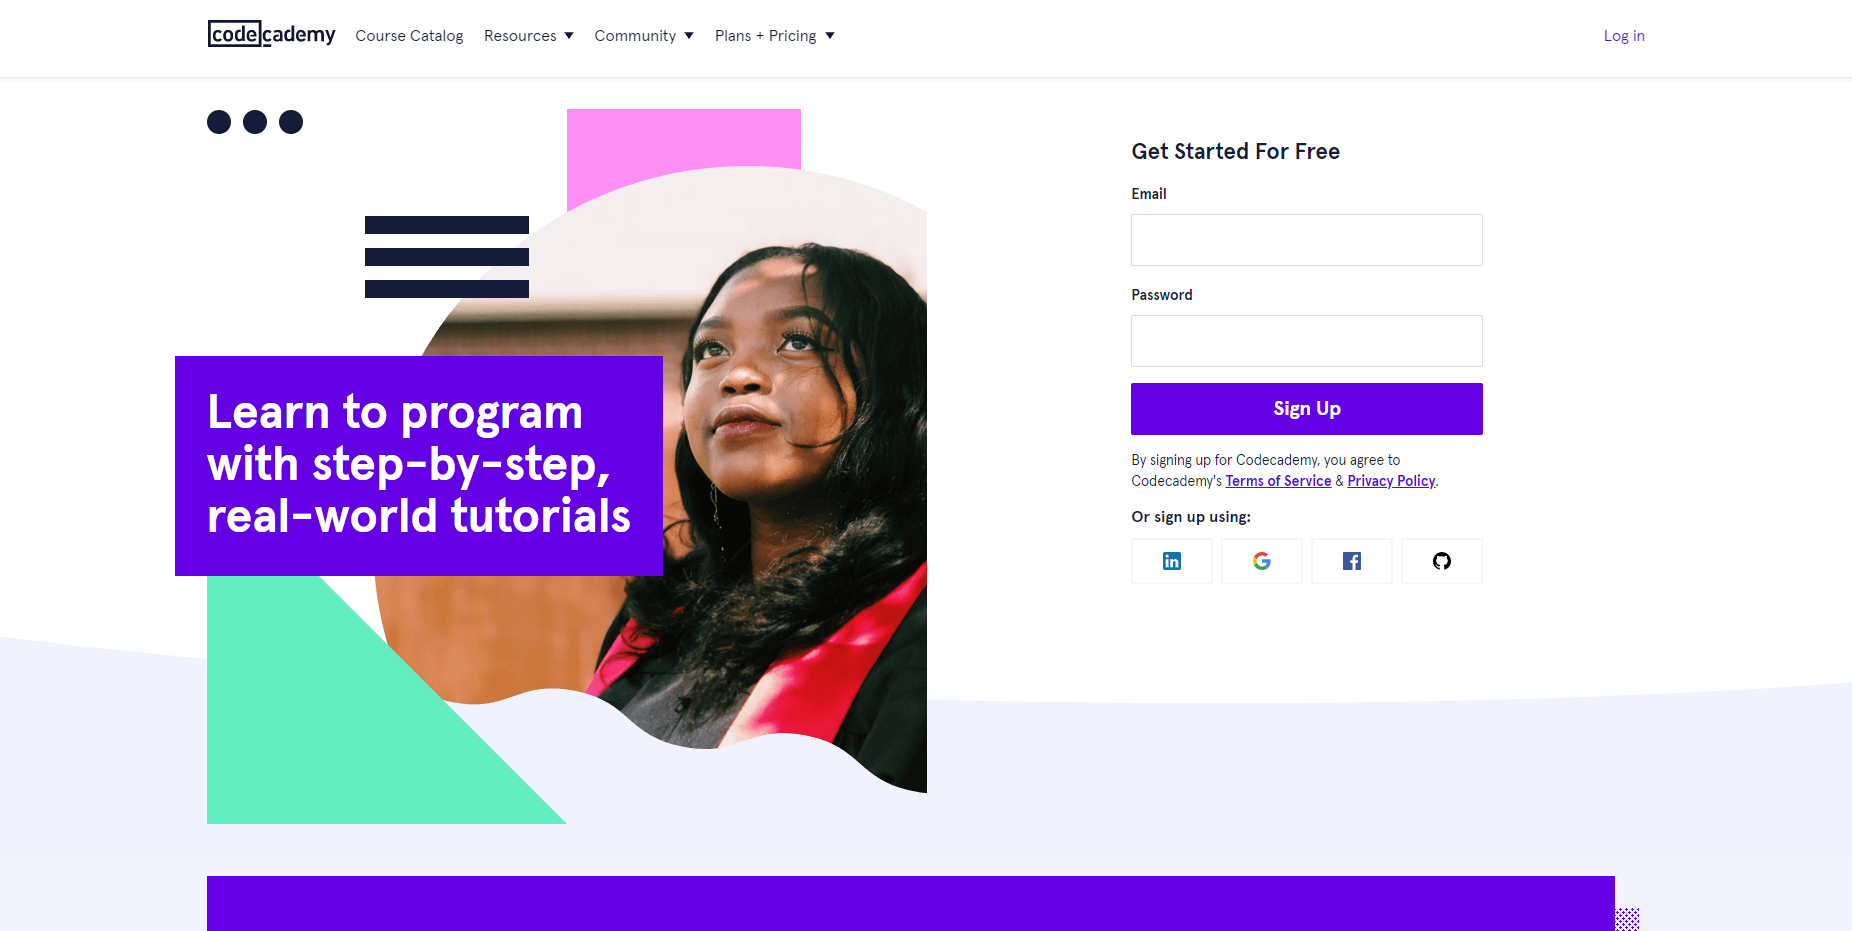
Task: Click the three-bar hamburger graphic
Action: tap(447, 257)
